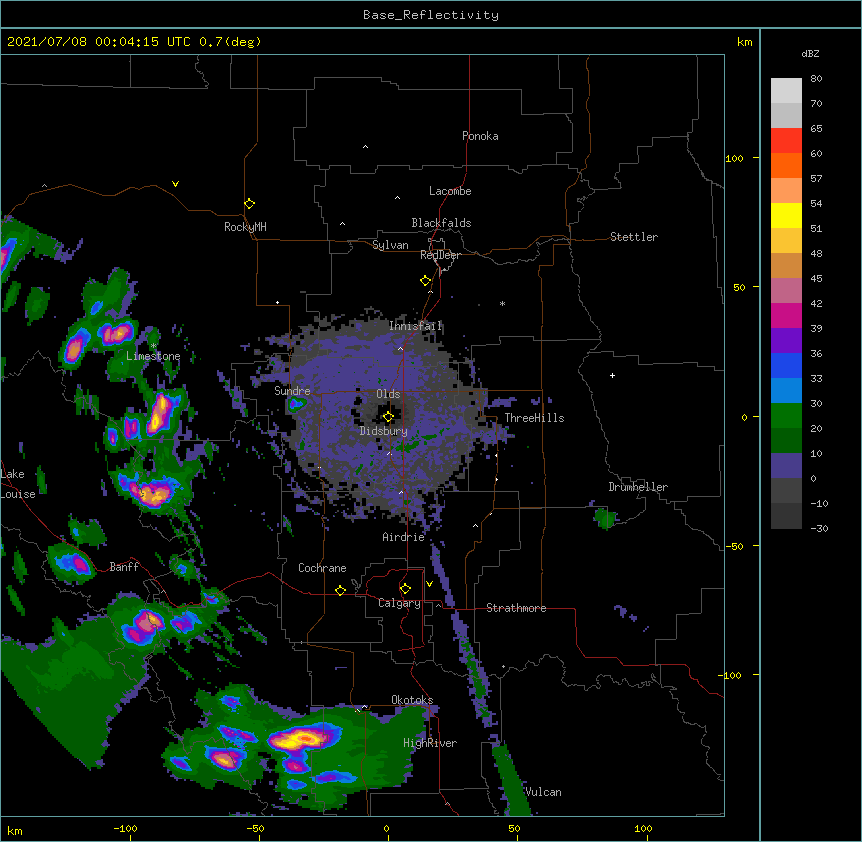Select the Blackfalds label
862x842 pixels.
pos(441,223)
